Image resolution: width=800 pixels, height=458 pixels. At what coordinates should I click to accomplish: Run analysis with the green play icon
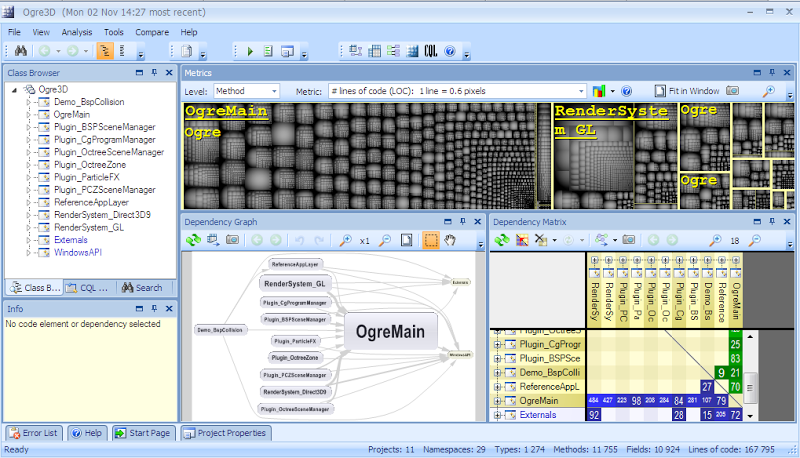coord(250,51)
